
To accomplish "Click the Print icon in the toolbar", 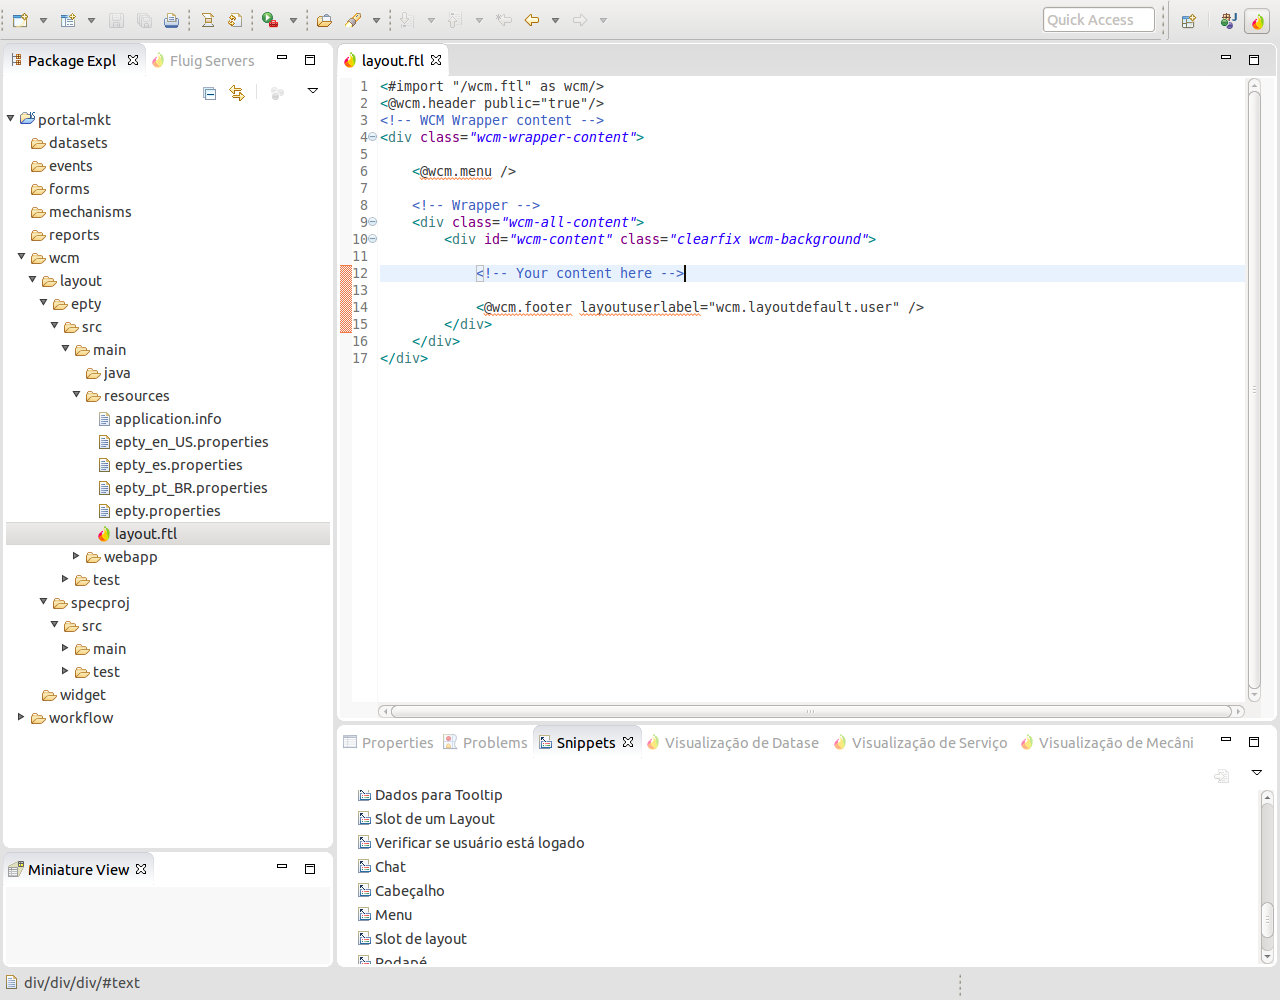I will [171, 20].
